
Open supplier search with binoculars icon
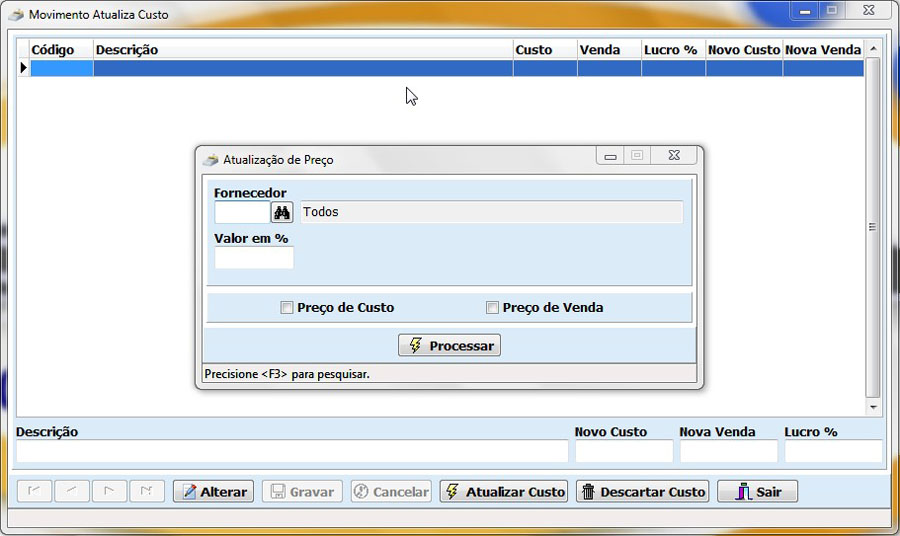click(x=281, y=212)
